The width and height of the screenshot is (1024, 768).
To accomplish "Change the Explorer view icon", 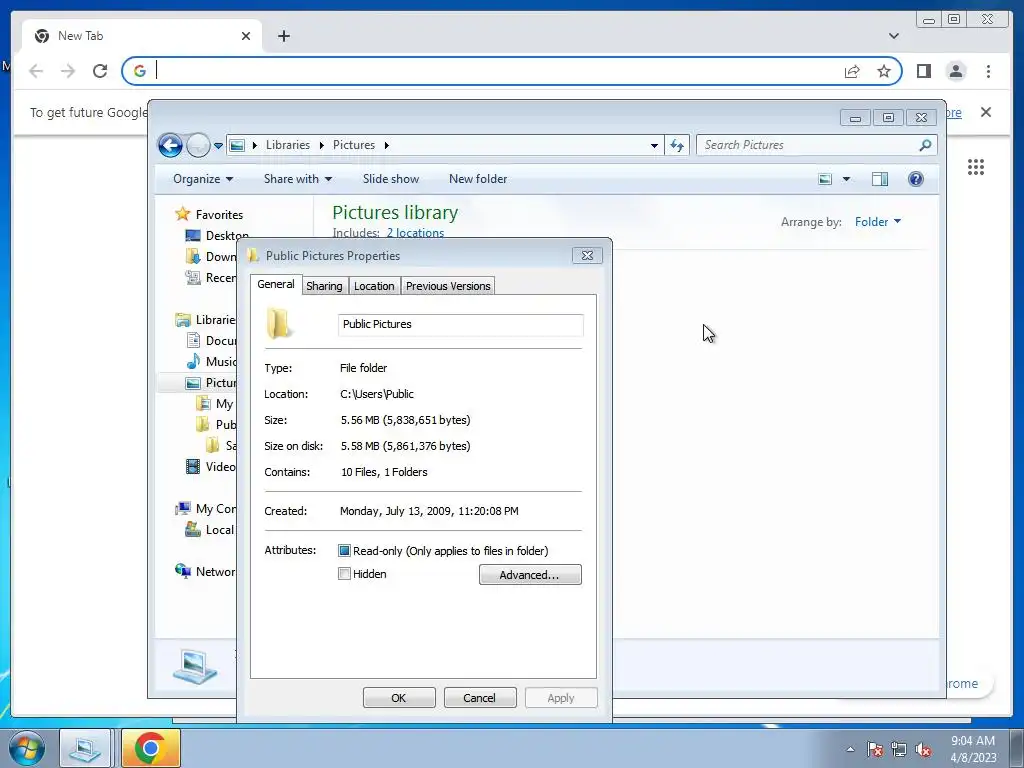I will coord(825,179).
